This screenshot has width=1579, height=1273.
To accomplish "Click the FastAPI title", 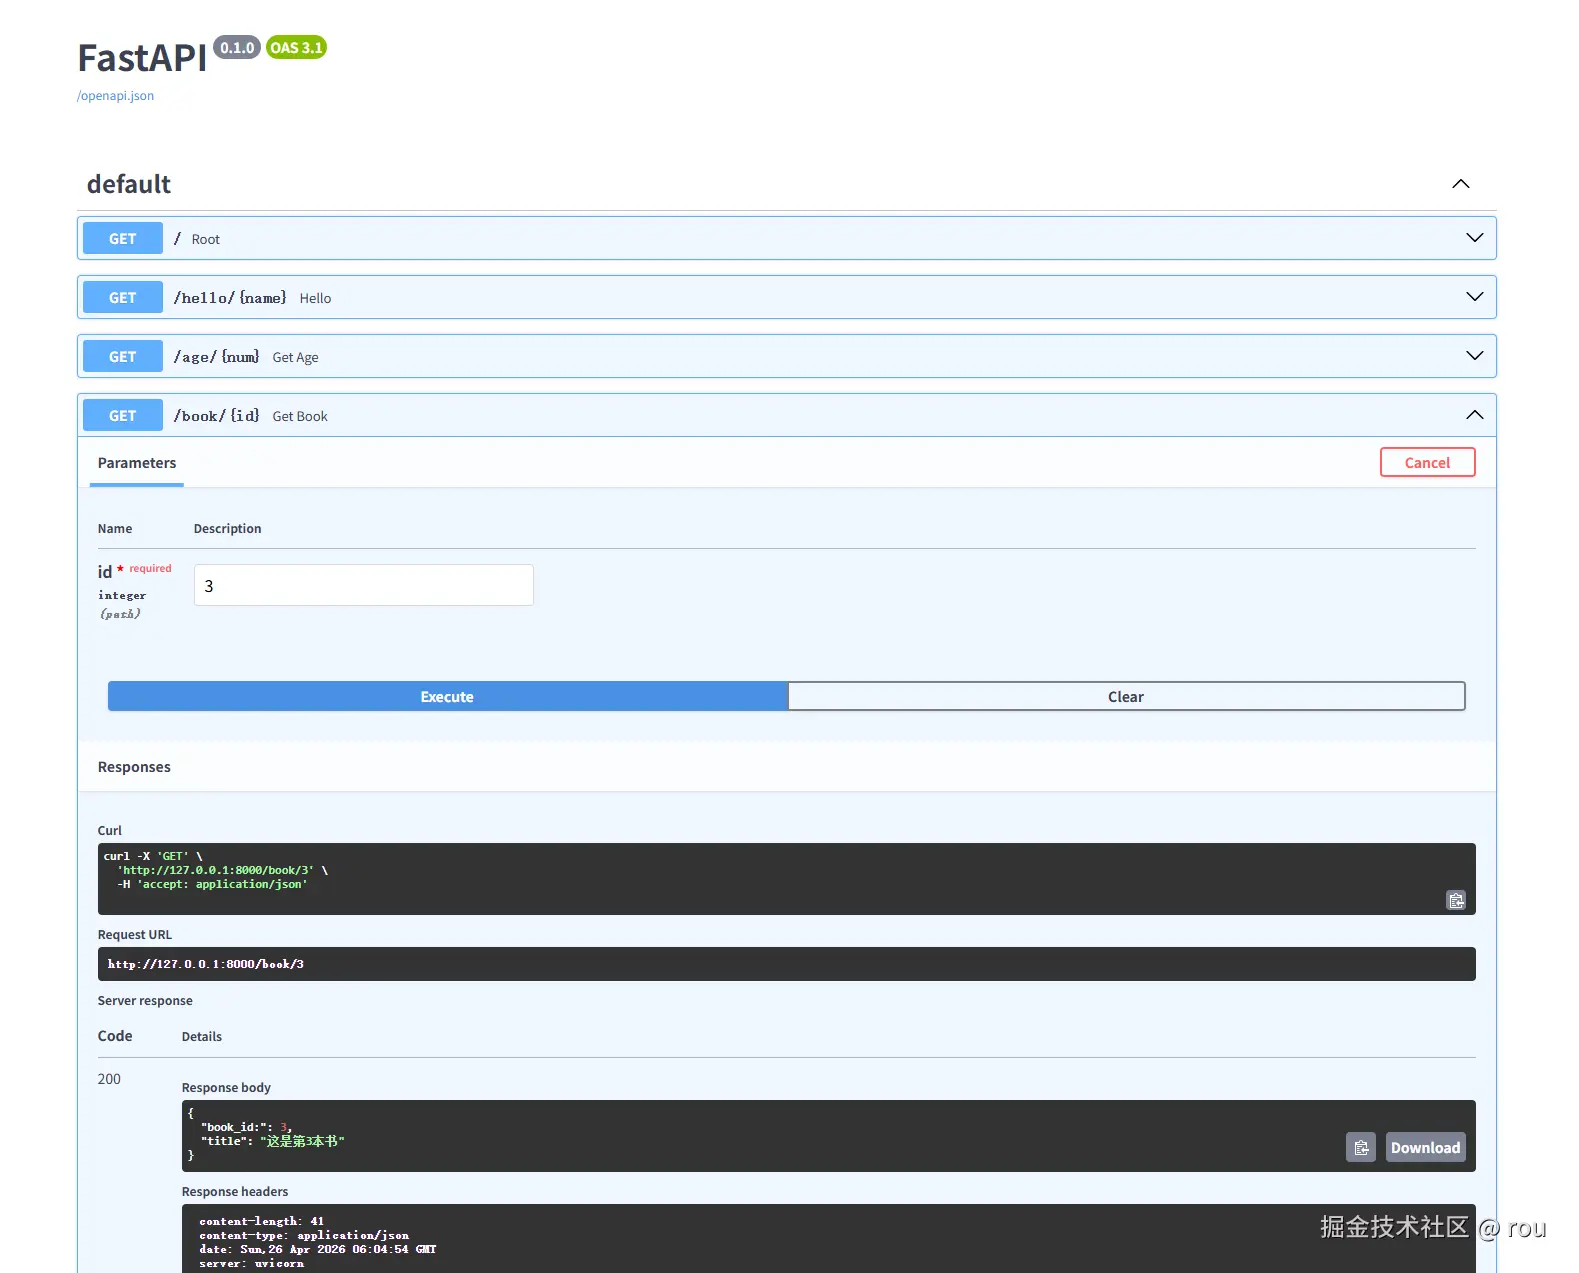I will (x=143, y=58).
